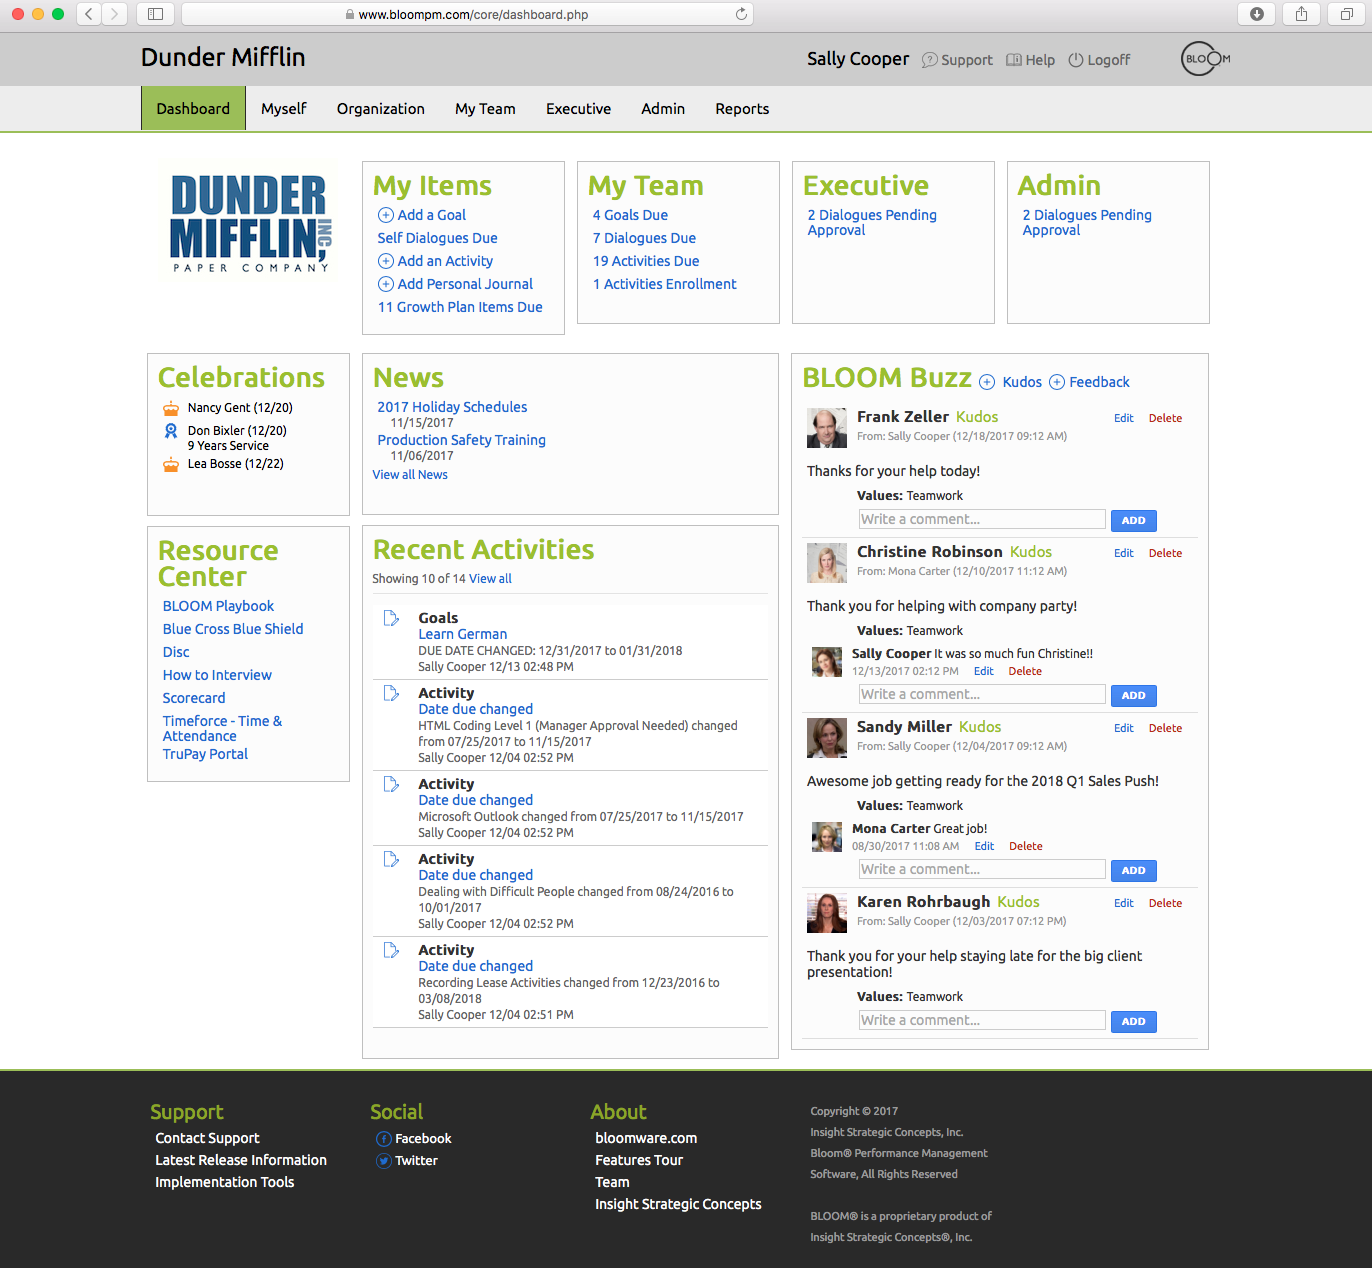Click the birthday cake icon for Lea Bosse

pos(171,464)
